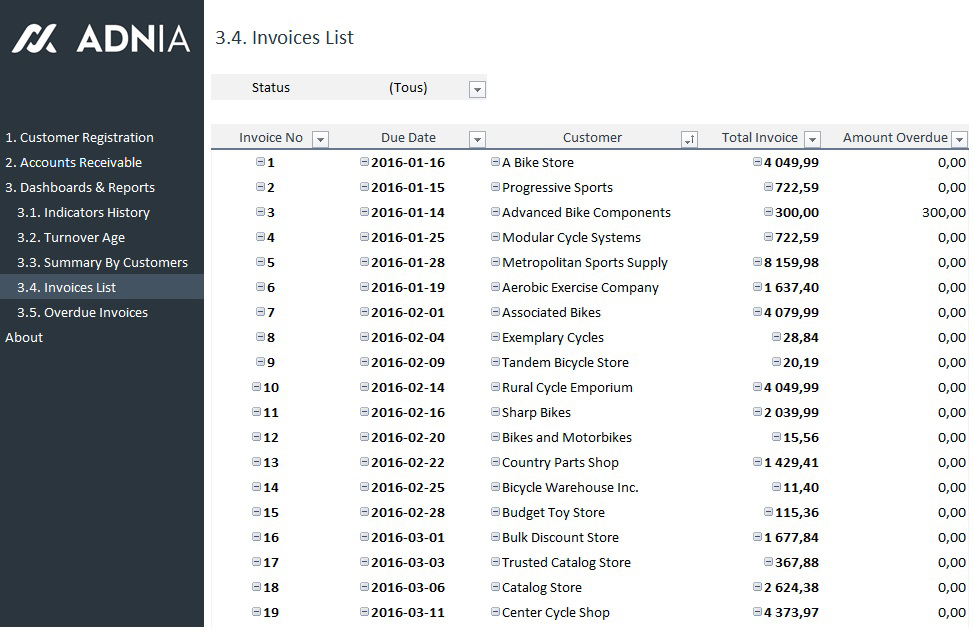Open Indicators History report
The height and width of the screenshot is (633, 973).
pyautogui.click(x=83, y=213)
